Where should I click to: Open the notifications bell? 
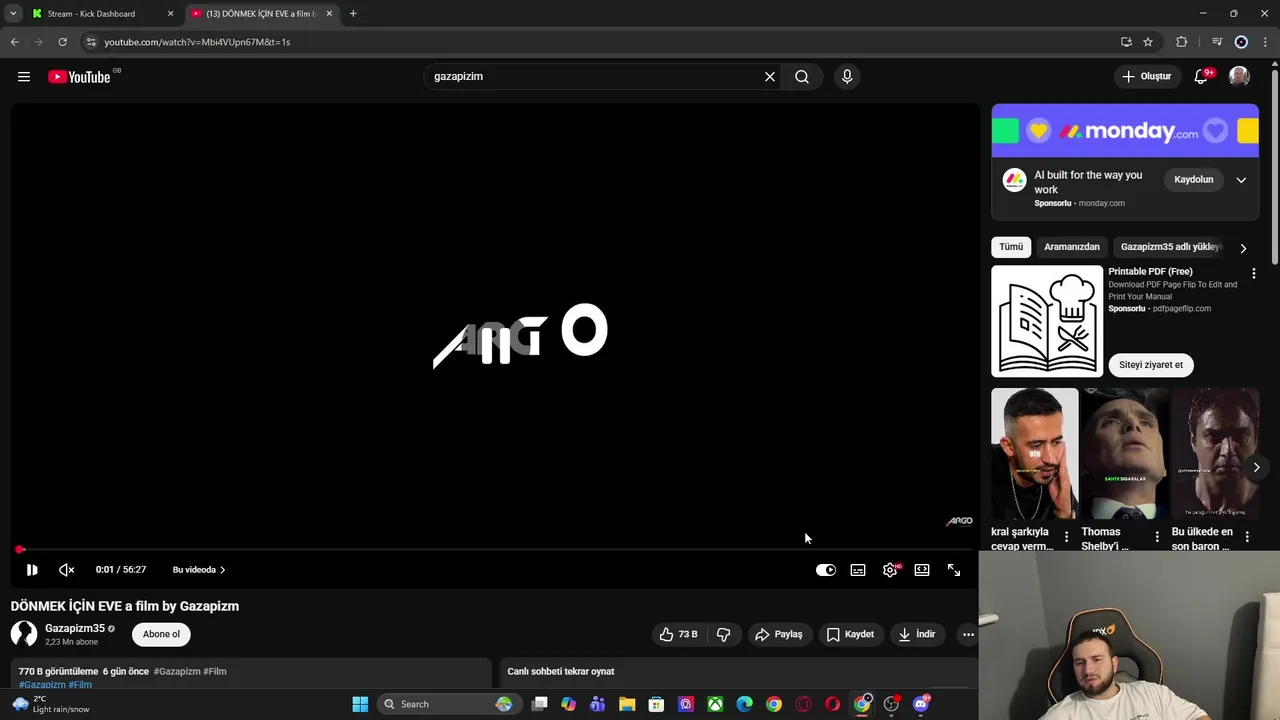tap(1201, 77)
